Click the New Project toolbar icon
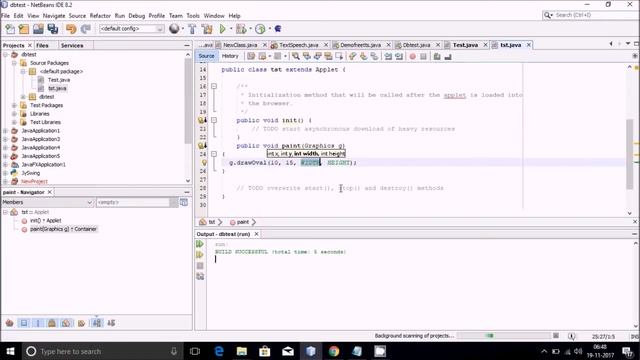 [24, 29]
